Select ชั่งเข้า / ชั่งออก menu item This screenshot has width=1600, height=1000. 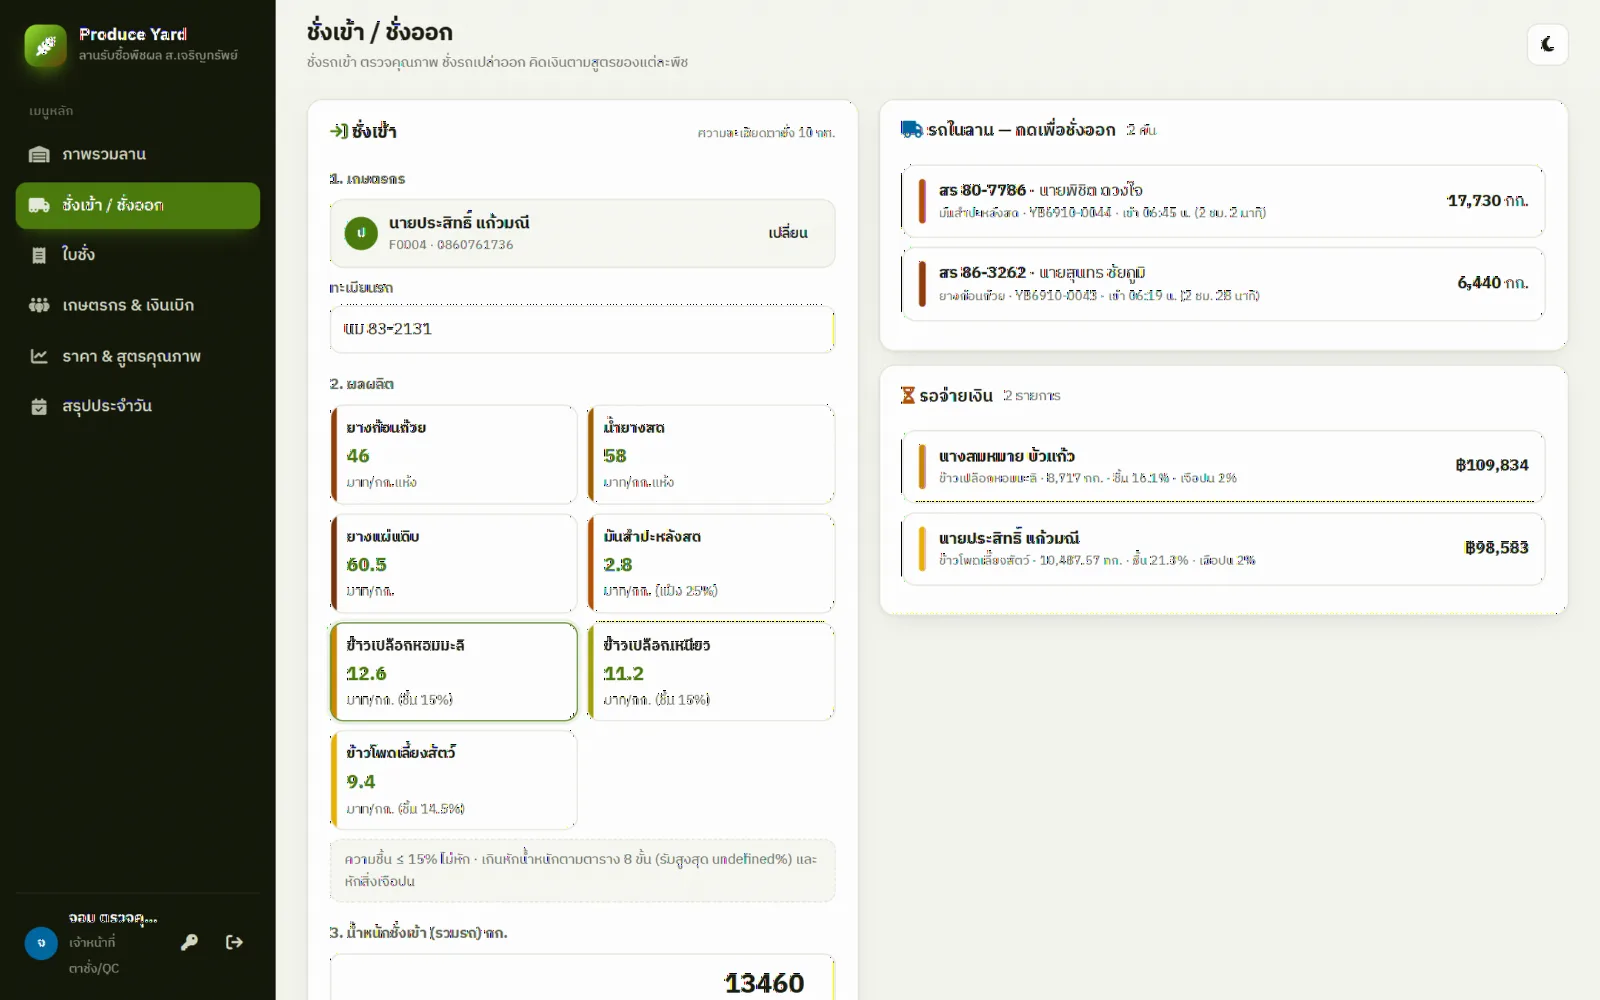138,205
